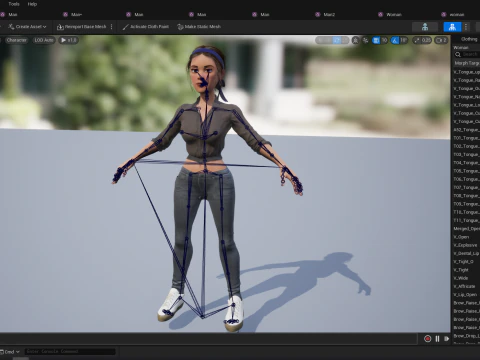This screenshot has height=360, width=480.
Task: Click Make Static Mesh button
Action: 199,27
